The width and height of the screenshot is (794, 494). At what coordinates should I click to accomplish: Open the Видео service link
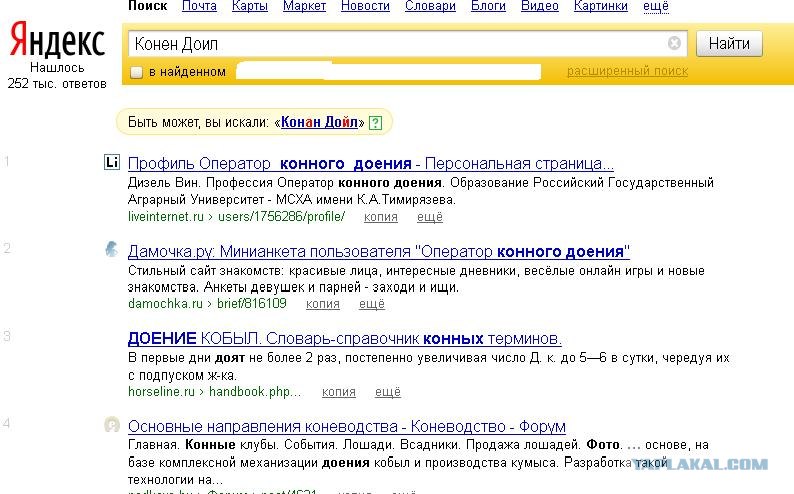[x=539, y=6]
